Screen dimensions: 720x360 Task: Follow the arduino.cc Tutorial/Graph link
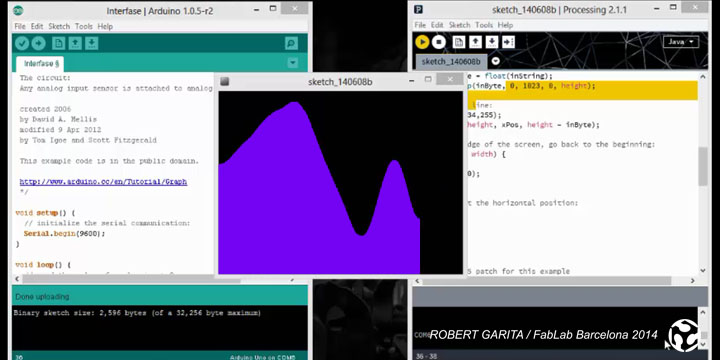(103, 181)
